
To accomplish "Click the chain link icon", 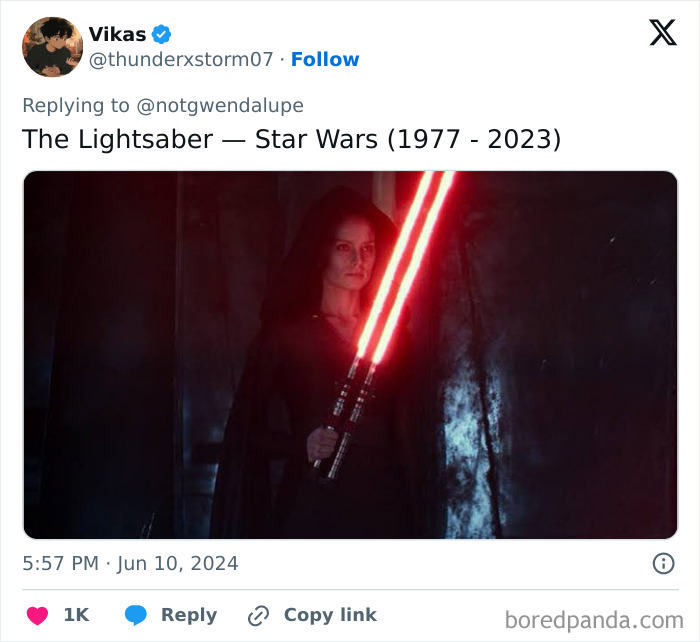I will pos(259,615).
